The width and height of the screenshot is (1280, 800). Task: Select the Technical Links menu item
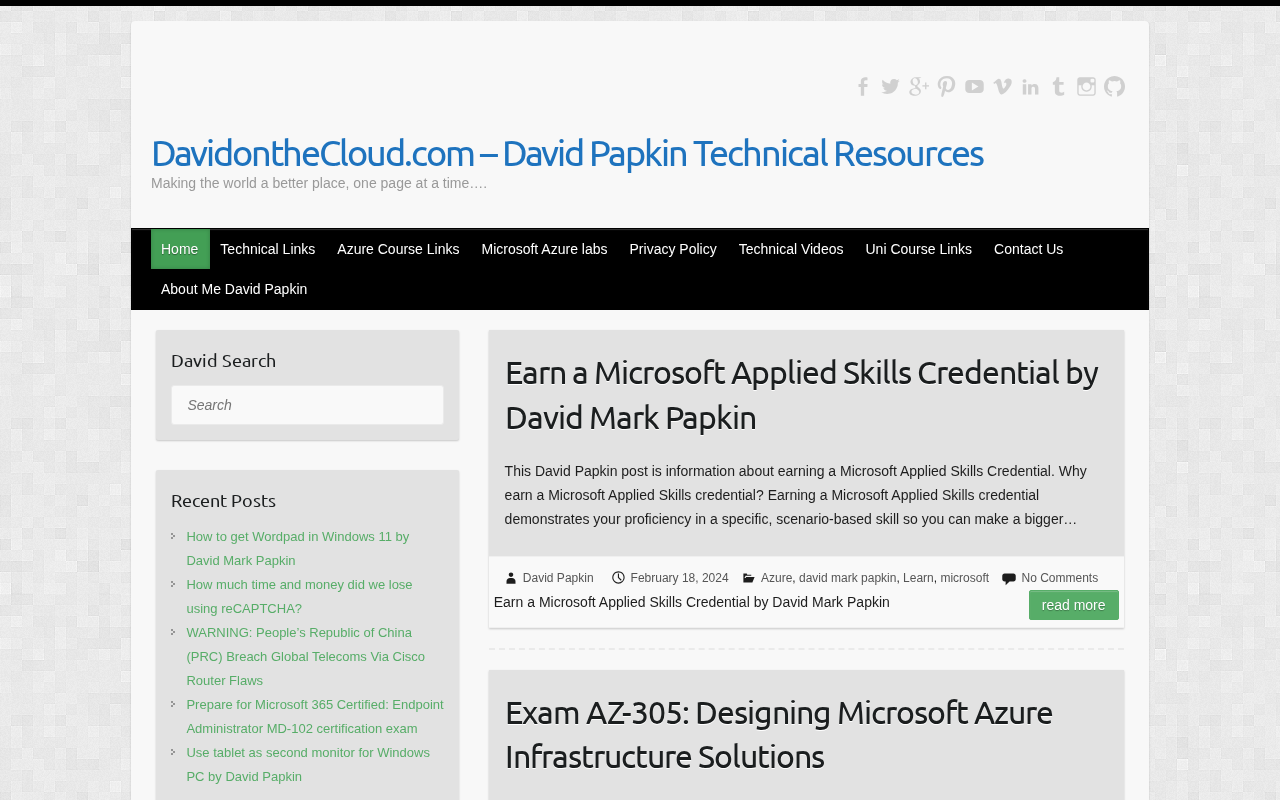click(268, 249)
